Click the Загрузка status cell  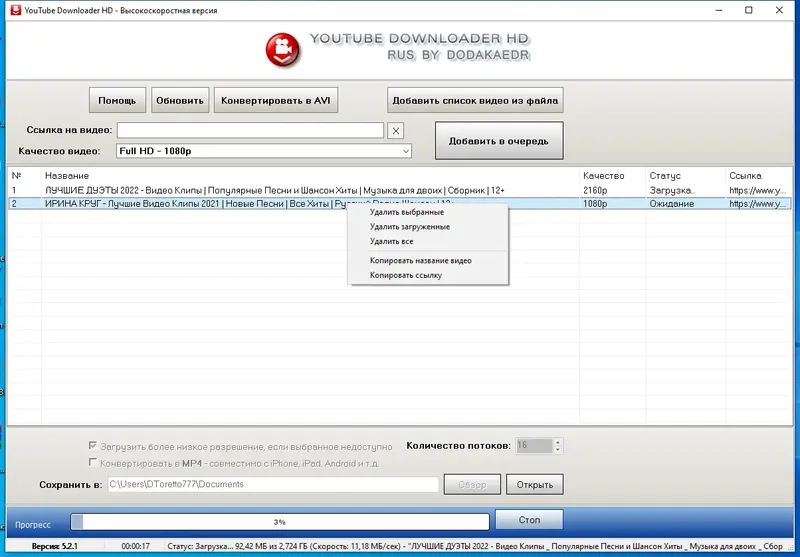pyautogui.click(x=671, y=190)
